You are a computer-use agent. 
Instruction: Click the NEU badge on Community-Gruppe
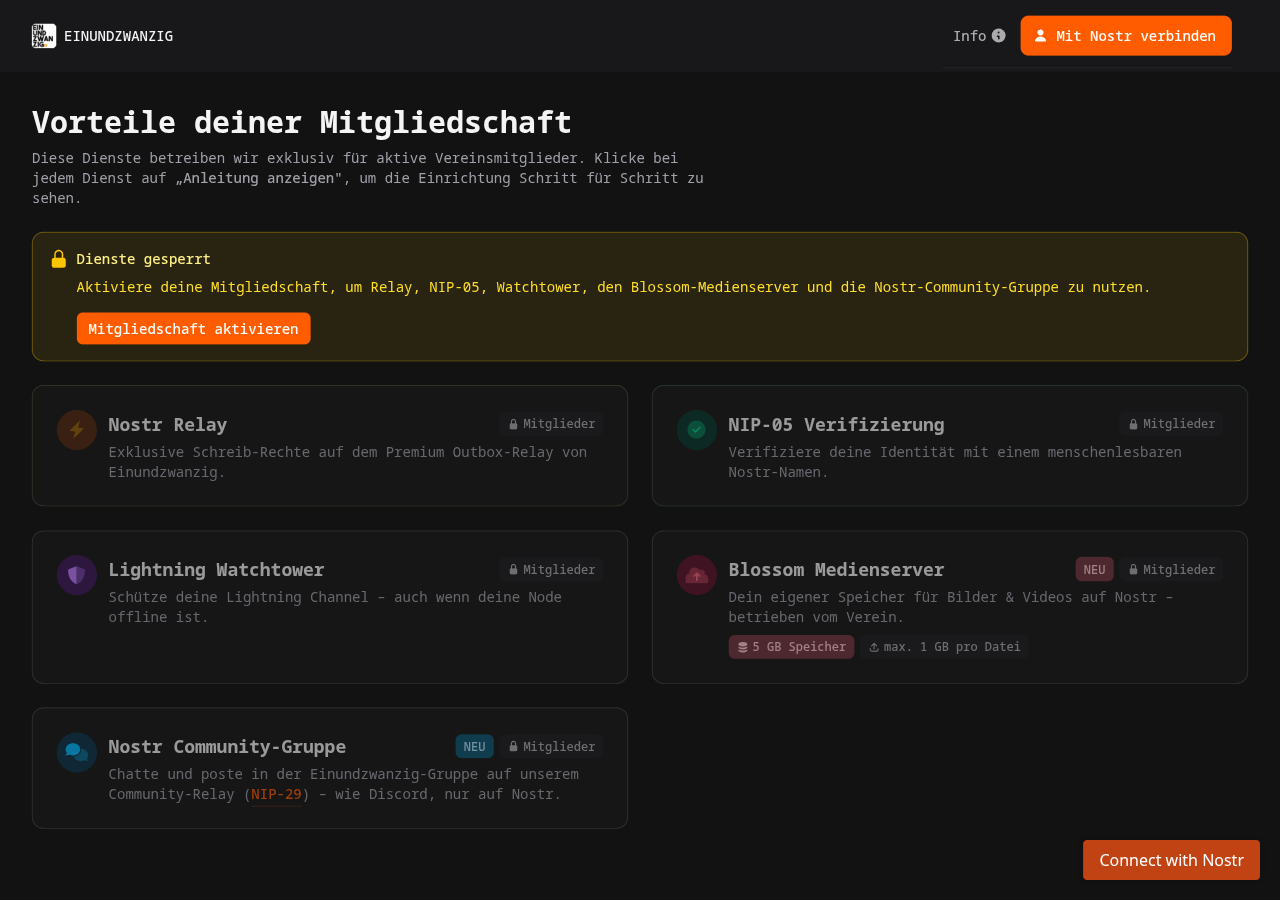(475, 746)
